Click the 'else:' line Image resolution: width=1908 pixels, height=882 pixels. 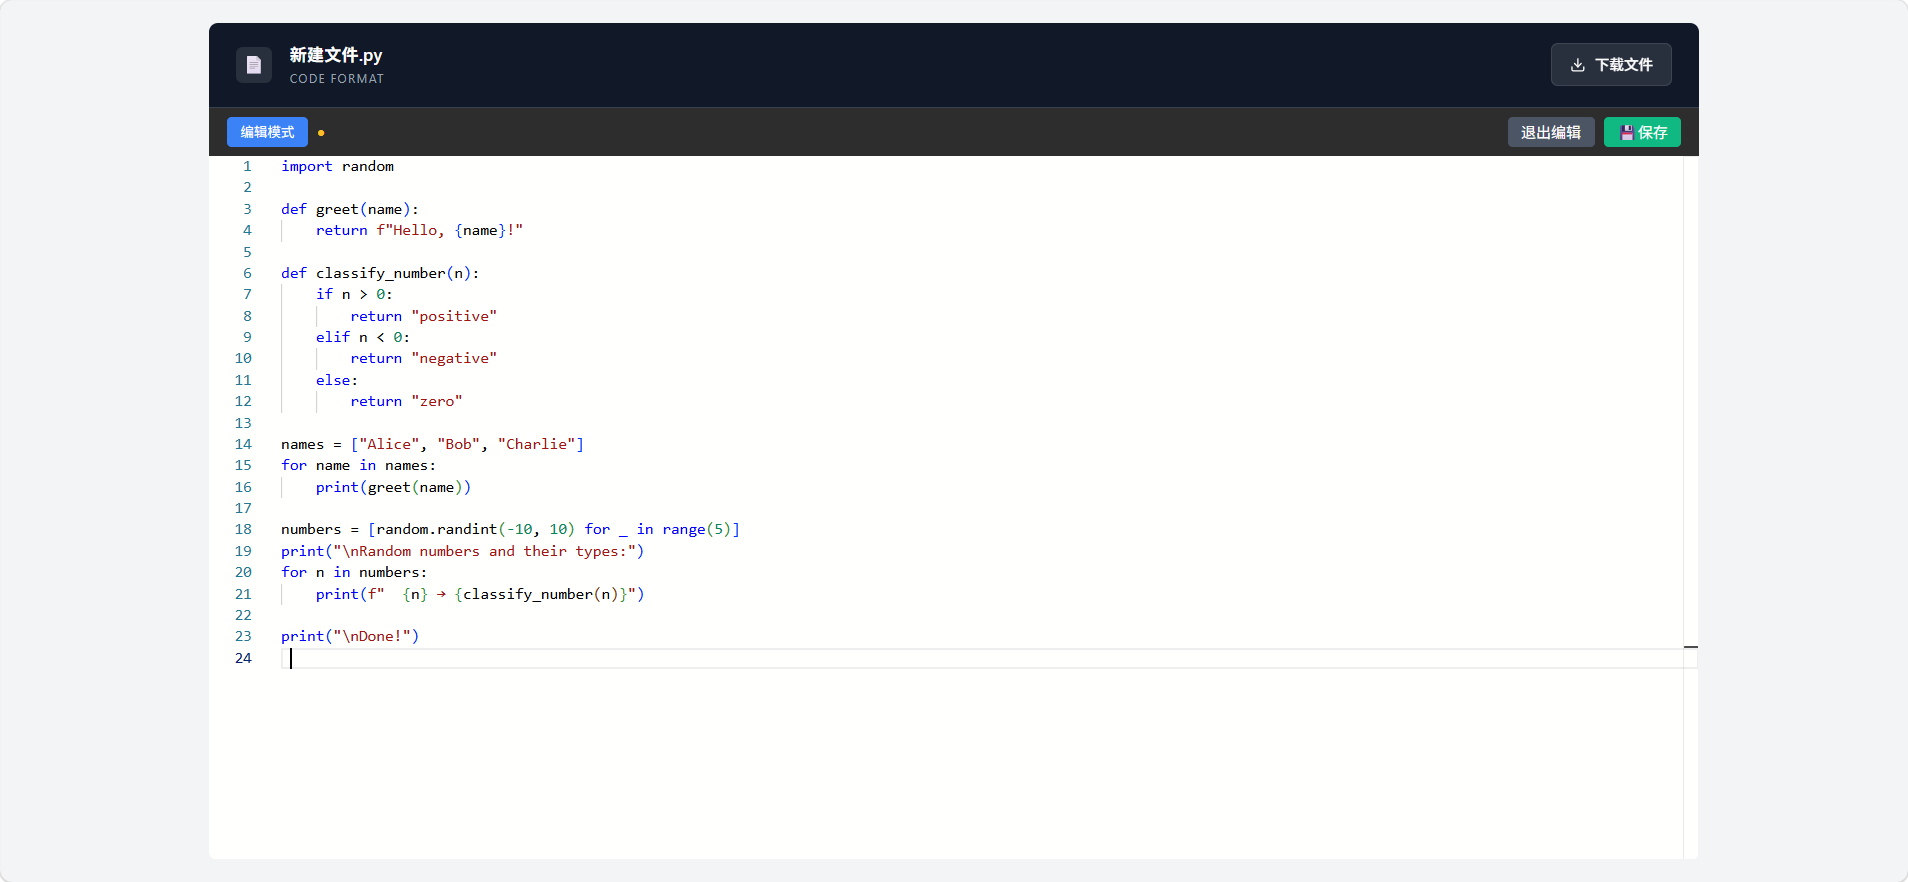click(x=337, y=380)
